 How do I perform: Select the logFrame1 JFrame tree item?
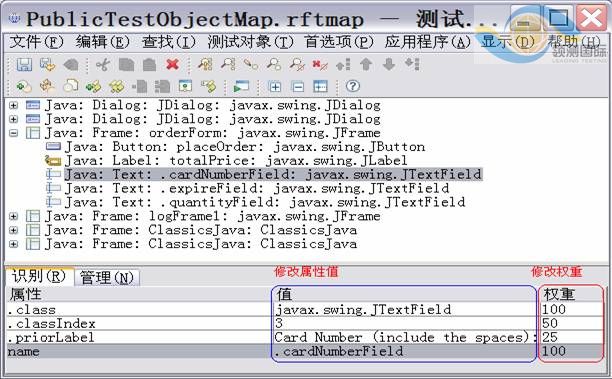pyautogui.click(x=212, y=216)
